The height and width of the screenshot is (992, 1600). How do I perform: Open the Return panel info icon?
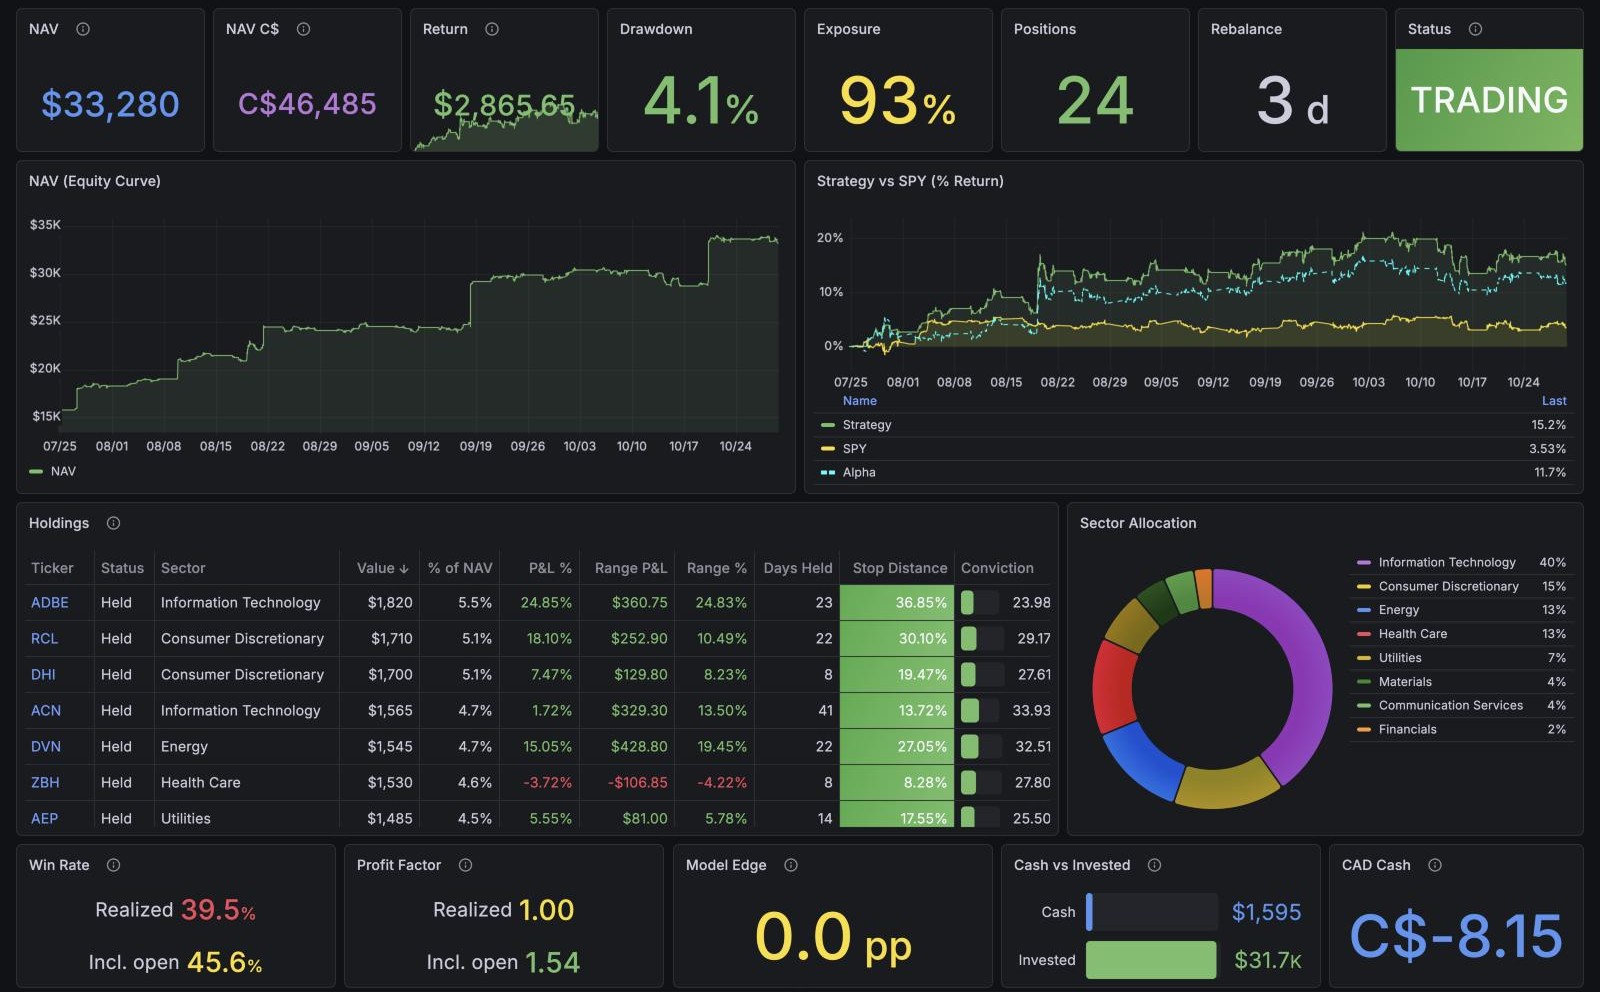point(492,29)
